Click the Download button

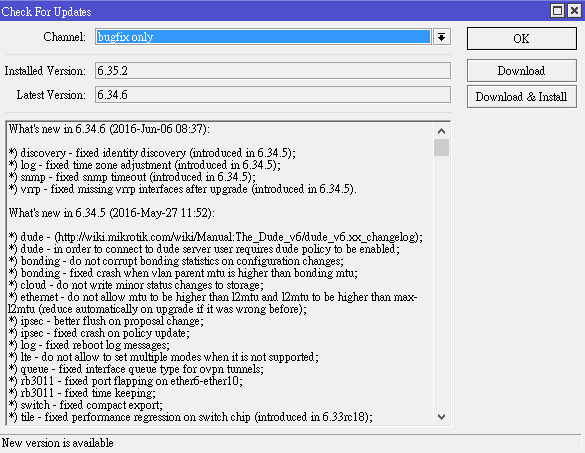point(522,71)
